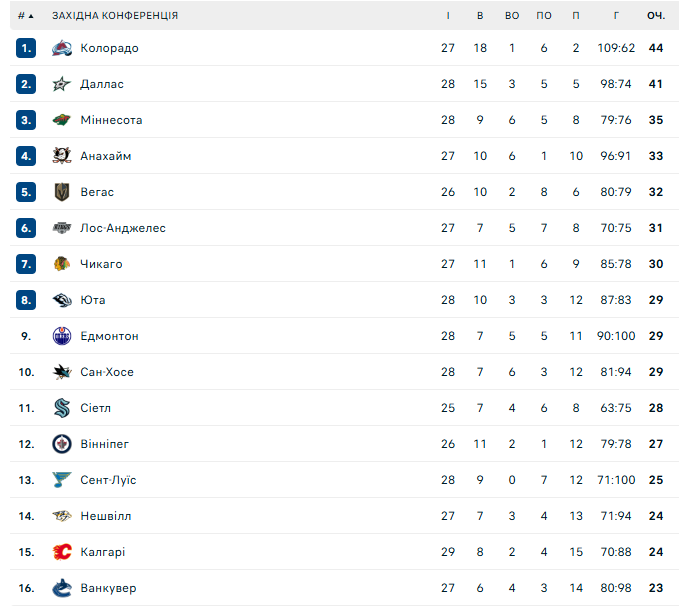Click the Chicago Blackhawks logo
This screenshot has height=608, width=679.
coord(62,264)
